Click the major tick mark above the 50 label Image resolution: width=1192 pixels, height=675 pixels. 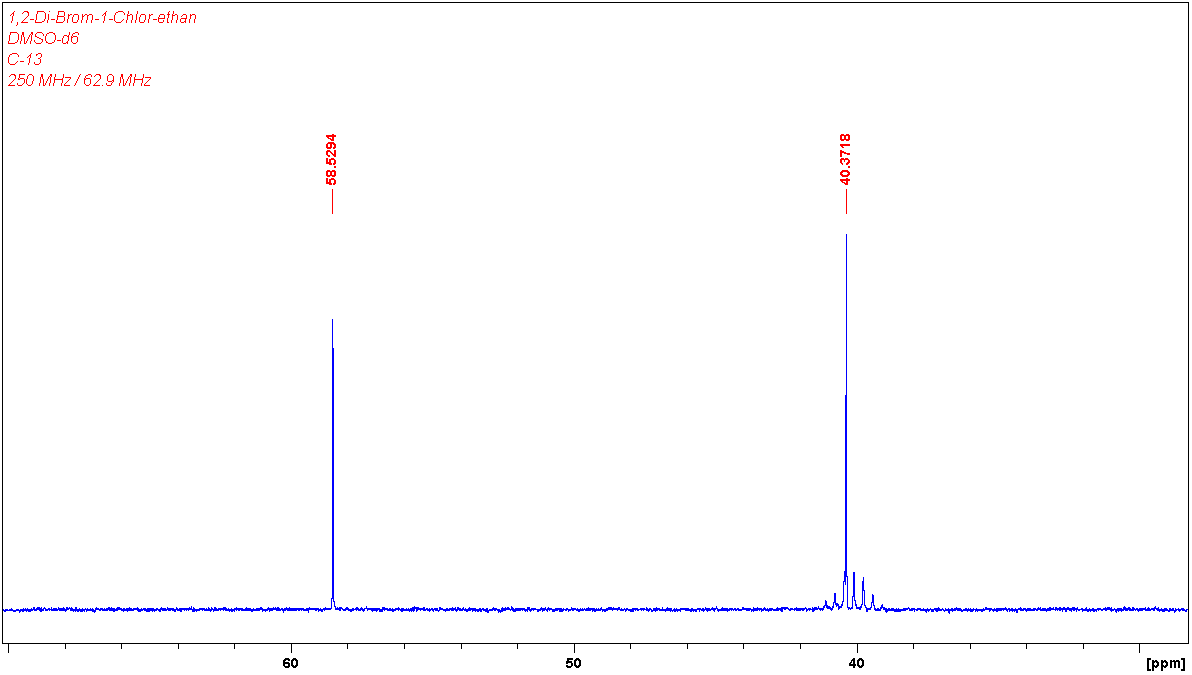[574, 649]
